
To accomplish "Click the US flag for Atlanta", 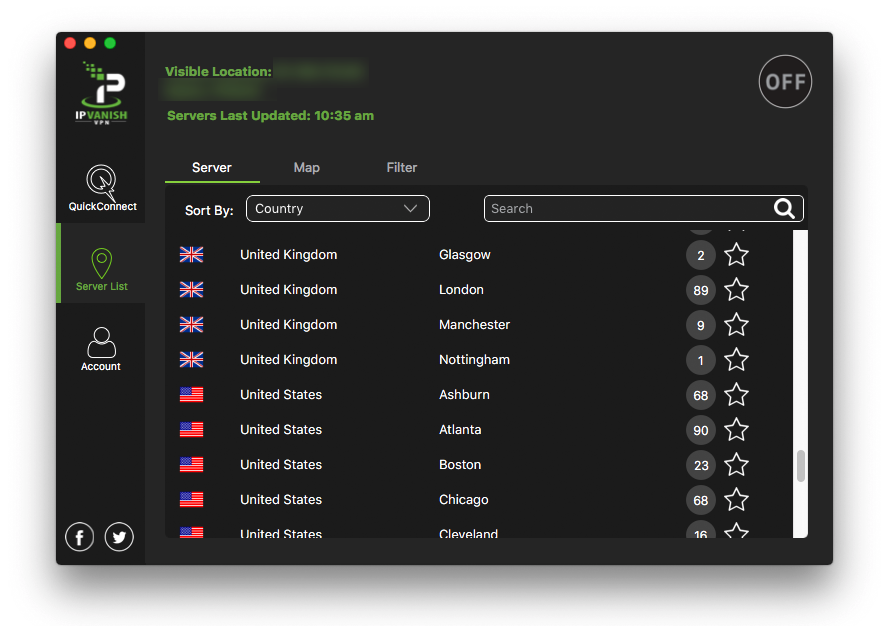I will point(192,430).
